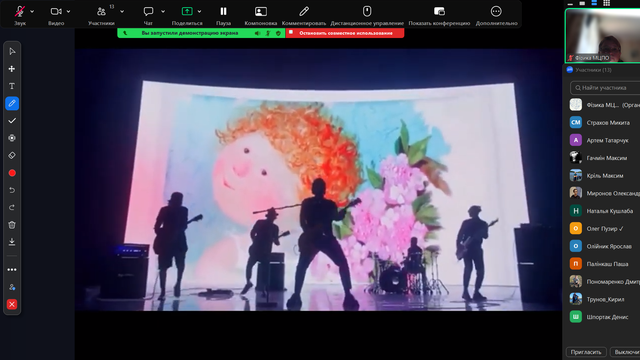Click the annotator person icon in the toolbar
The height and width of the screenshot is (360, 640).
coord(12,287)
